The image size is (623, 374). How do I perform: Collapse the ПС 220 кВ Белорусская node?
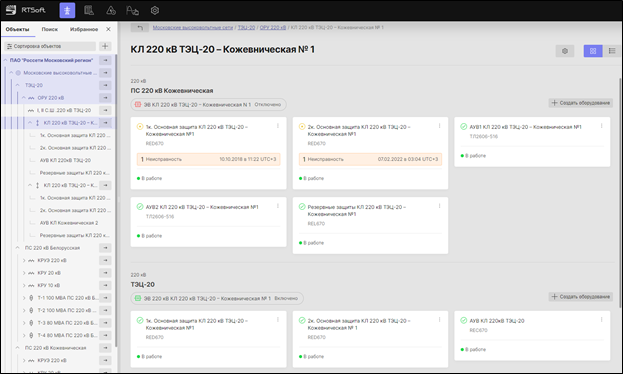[x=17, y=248]
